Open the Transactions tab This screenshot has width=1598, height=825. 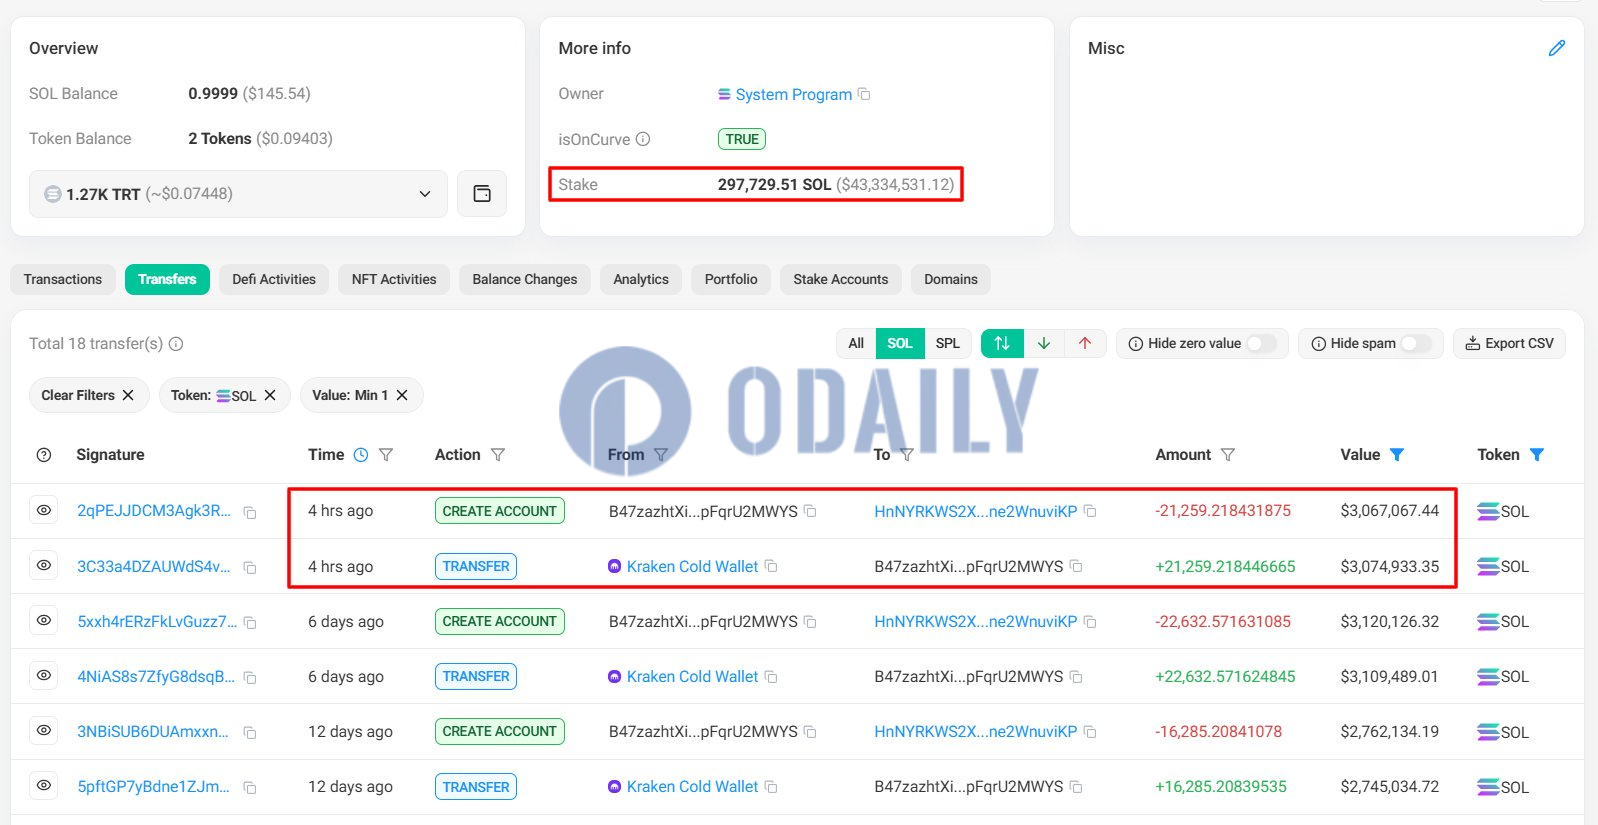coord(63,279)
